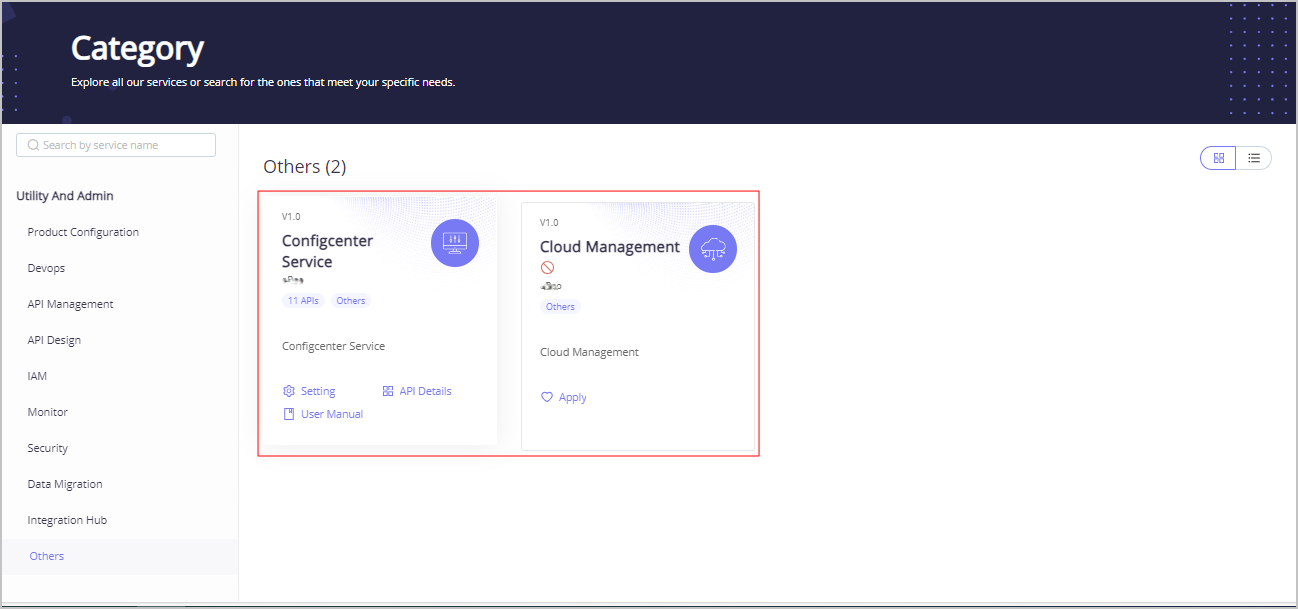
Task: Switch to grid view layout
Action: point(1218,158)
